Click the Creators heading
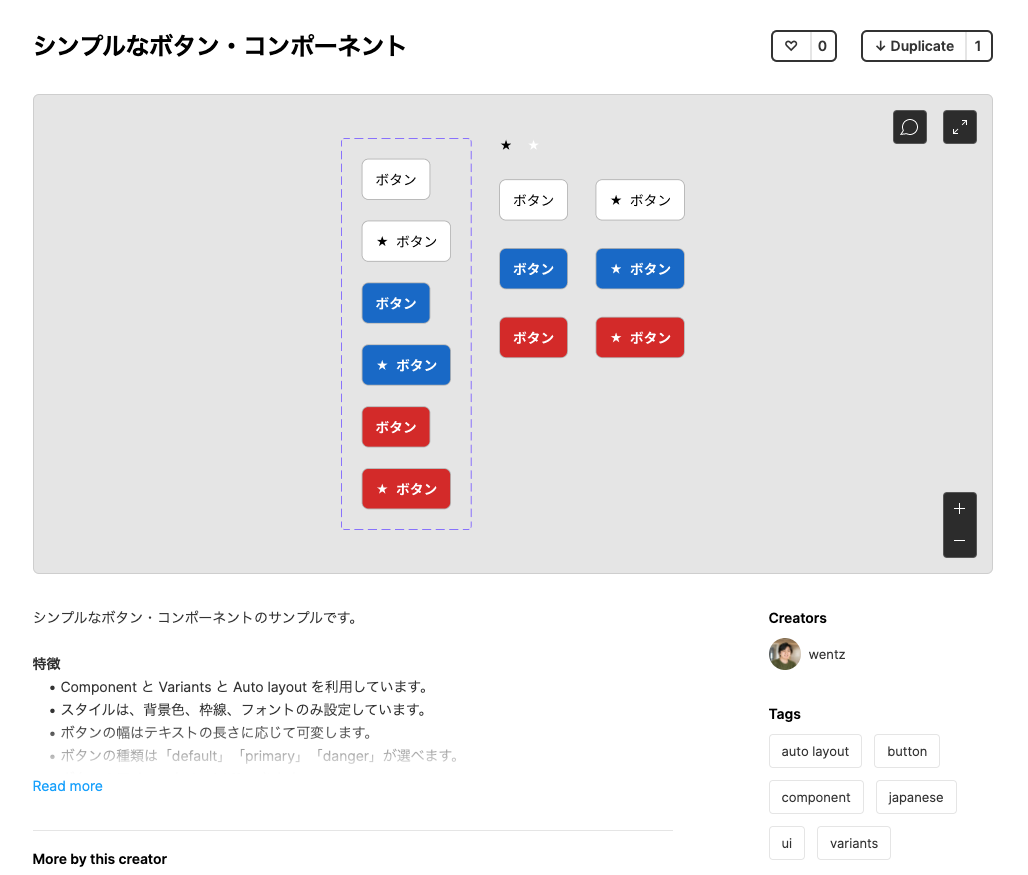 [797, 618]
